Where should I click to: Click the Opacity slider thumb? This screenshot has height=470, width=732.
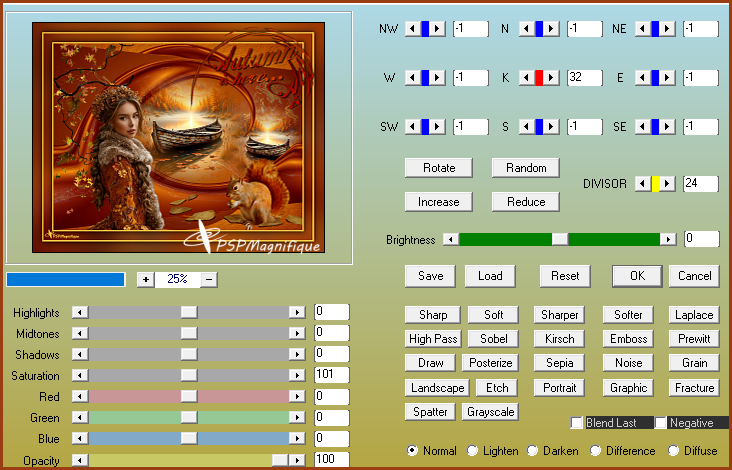[280, 460]
